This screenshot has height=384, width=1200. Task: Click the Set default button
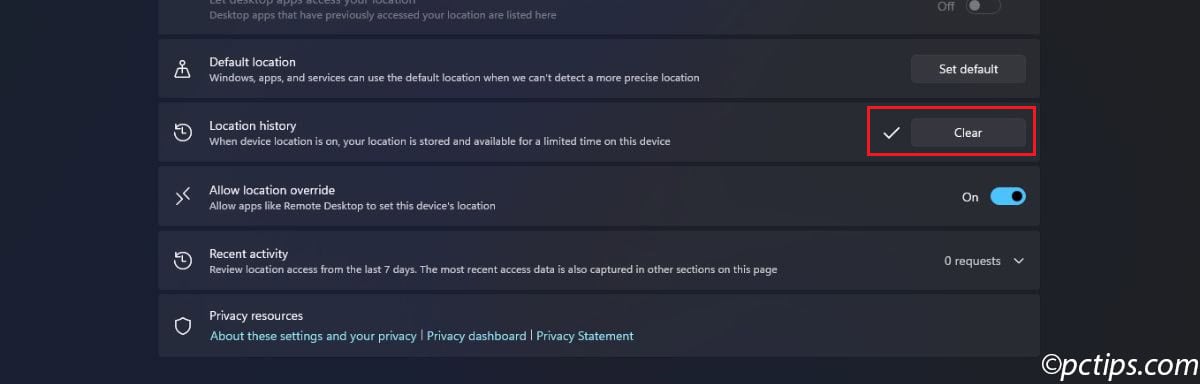click(x=968, y=69)
